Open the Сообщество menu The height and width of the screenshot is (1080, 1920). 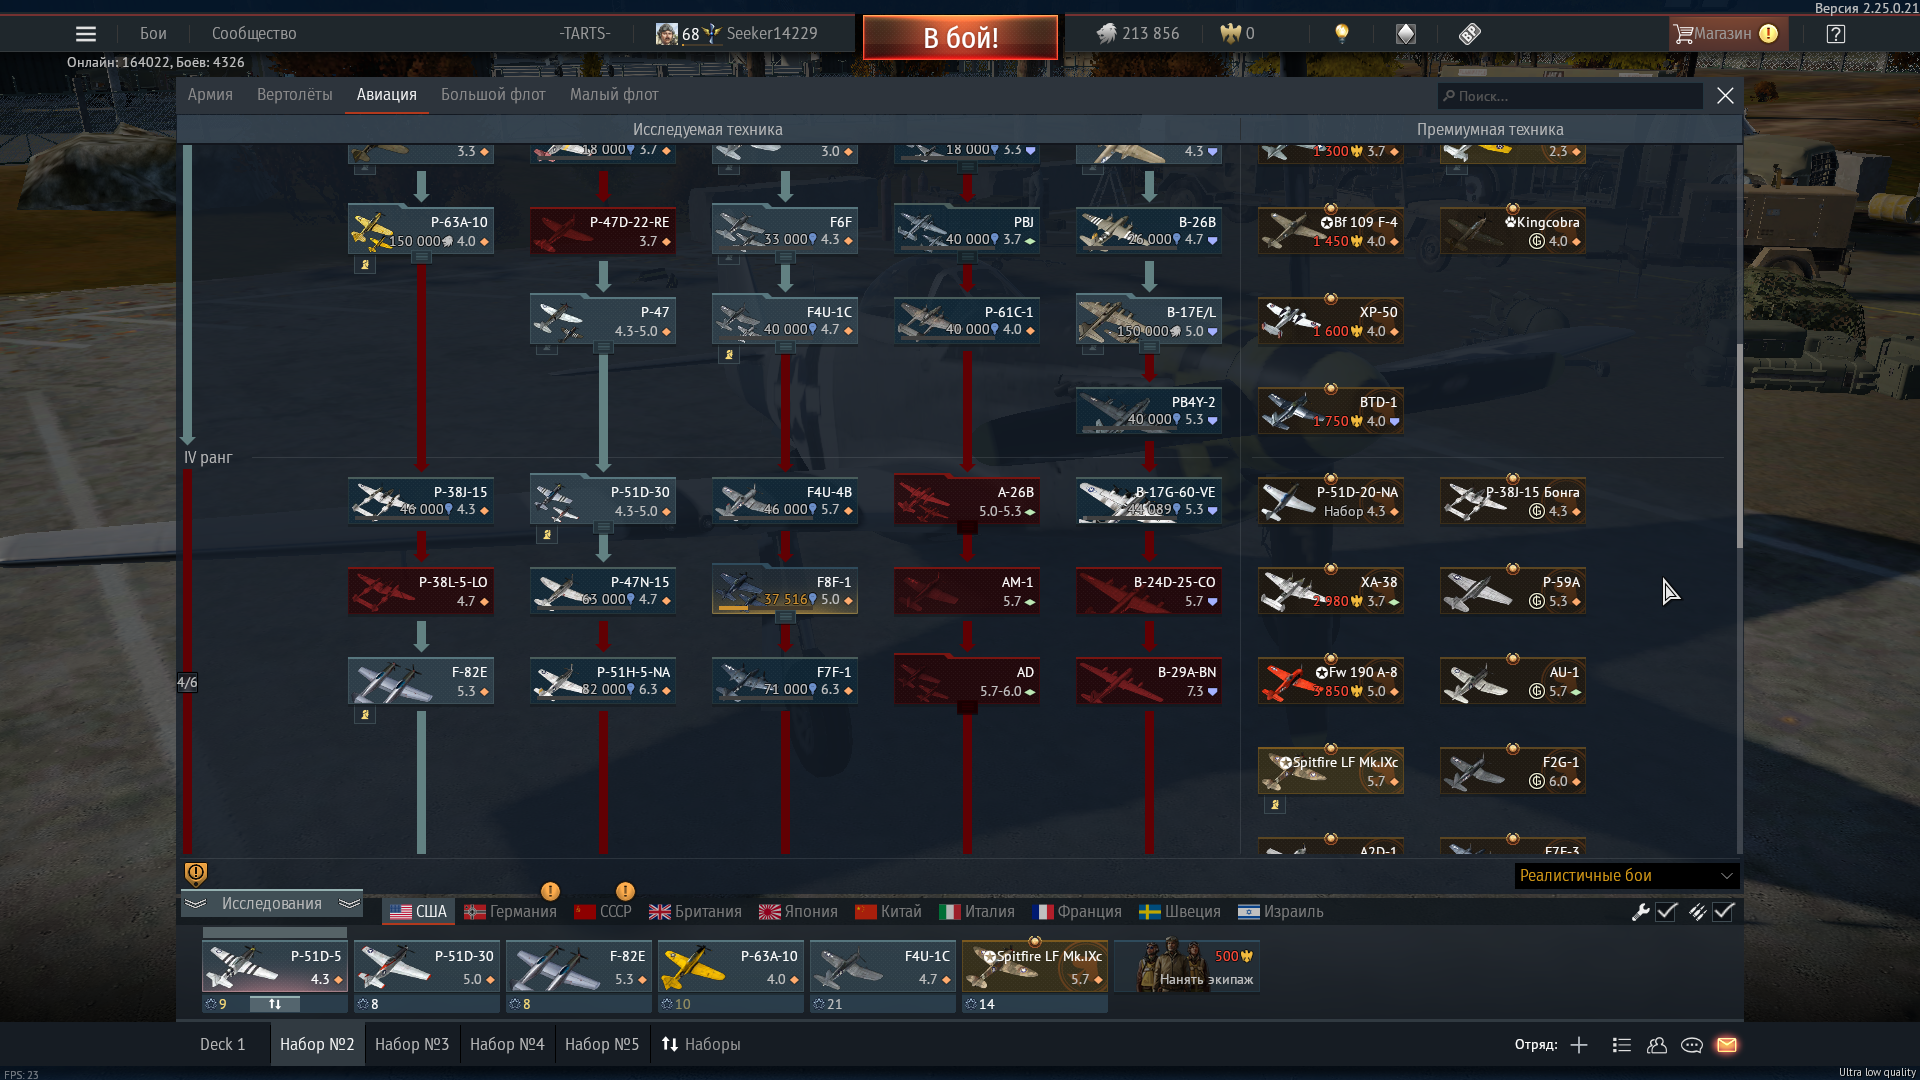(254, 34)
